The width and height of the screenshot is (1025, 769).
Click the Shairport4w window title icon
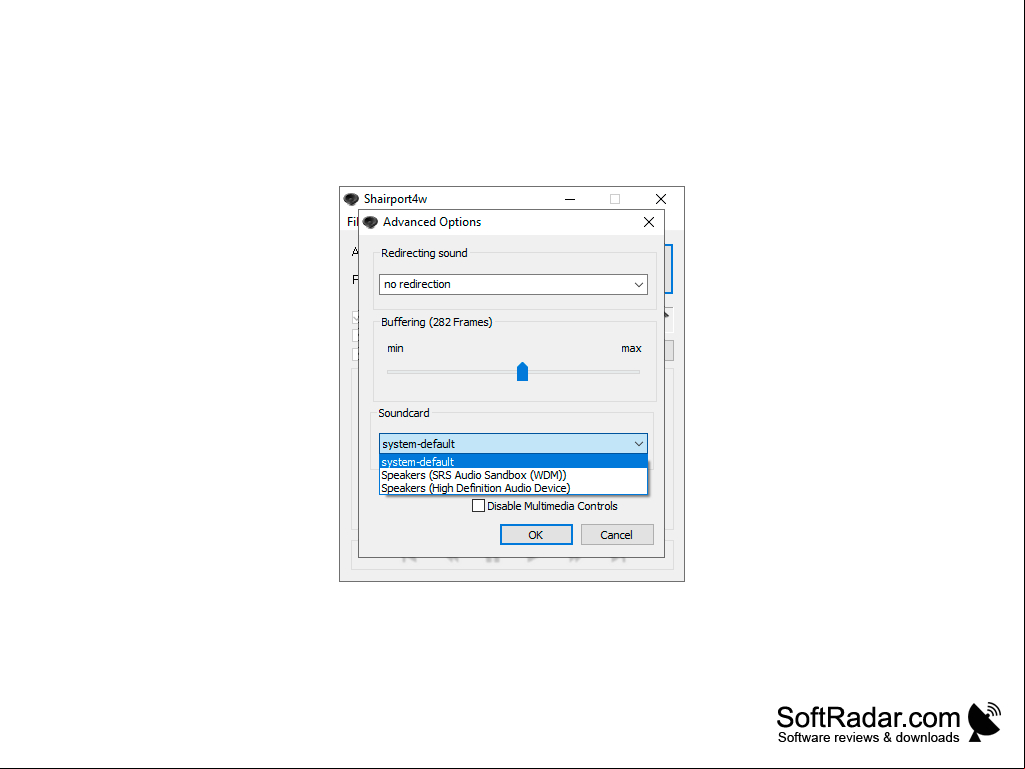point(351,199)
